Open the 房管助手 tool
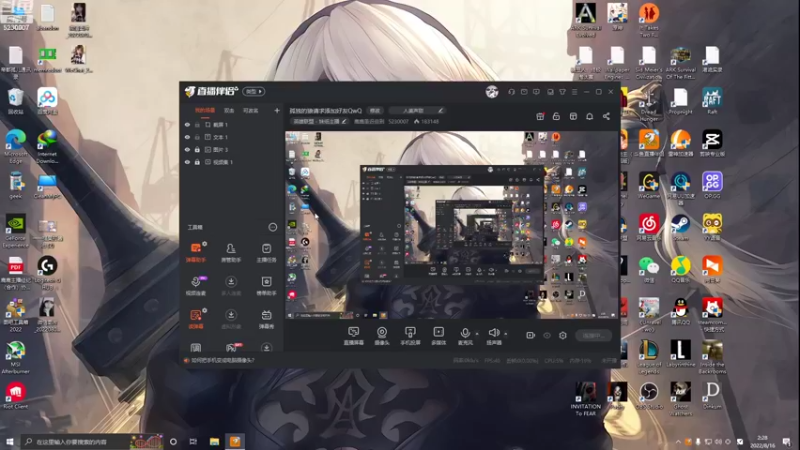The height and width of the screenshot is (450, 800). click(x=231, y=253)
